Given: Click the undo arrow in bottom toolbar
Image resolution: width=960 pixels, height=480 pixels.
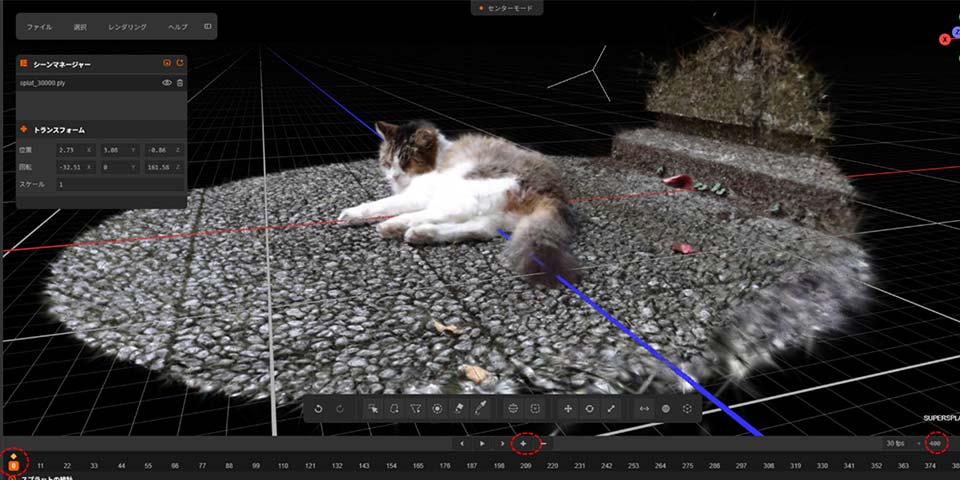Looking at the screenshot, I should coord(318,409).
